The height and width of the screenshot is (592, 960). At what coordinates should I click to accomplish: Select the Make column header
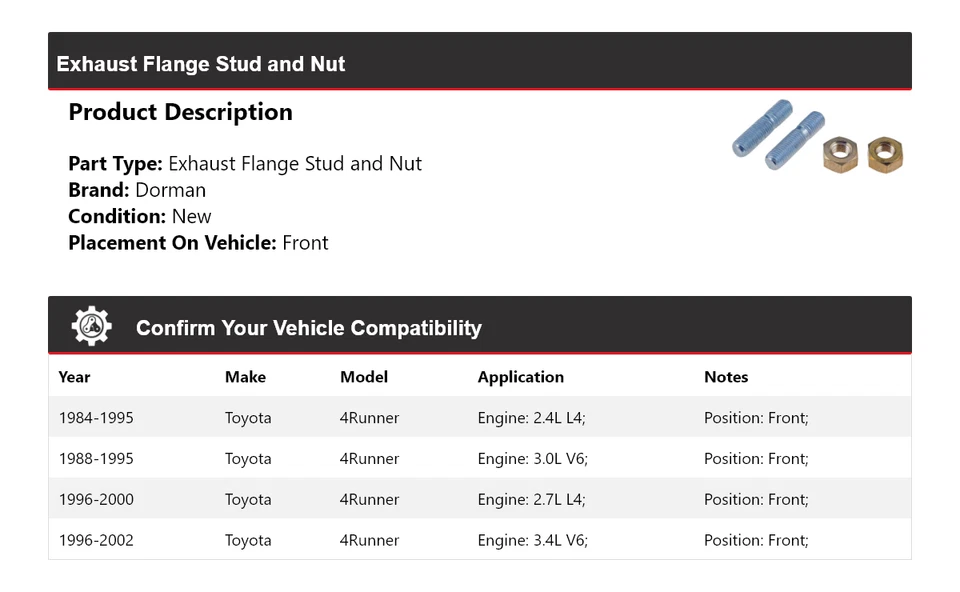coord(245,377)
